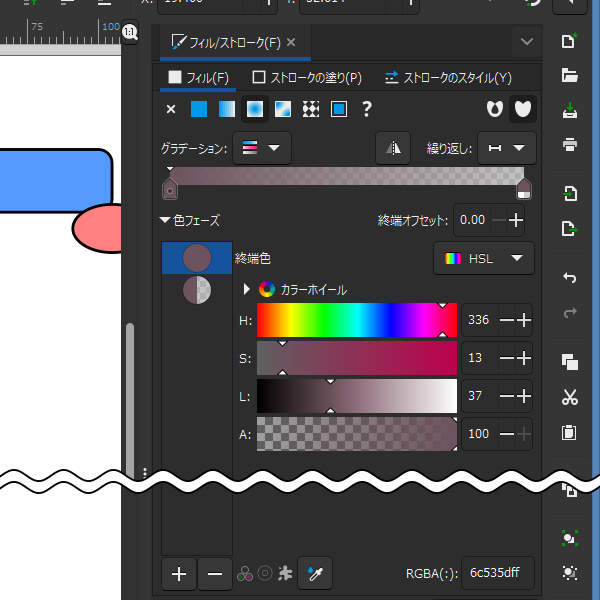
Task: Select the radial gradient toggle button
Action: pos(255,109)
